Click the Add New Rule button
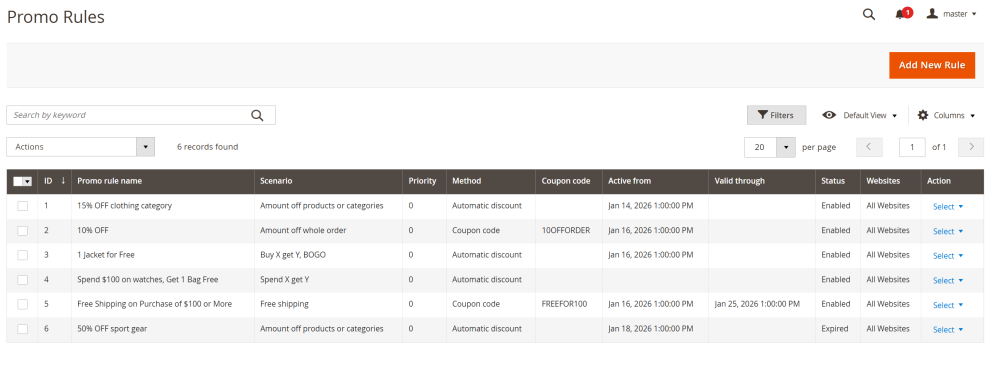The height and width of the screenshot is (368, 1000). (x=932, y=65)
